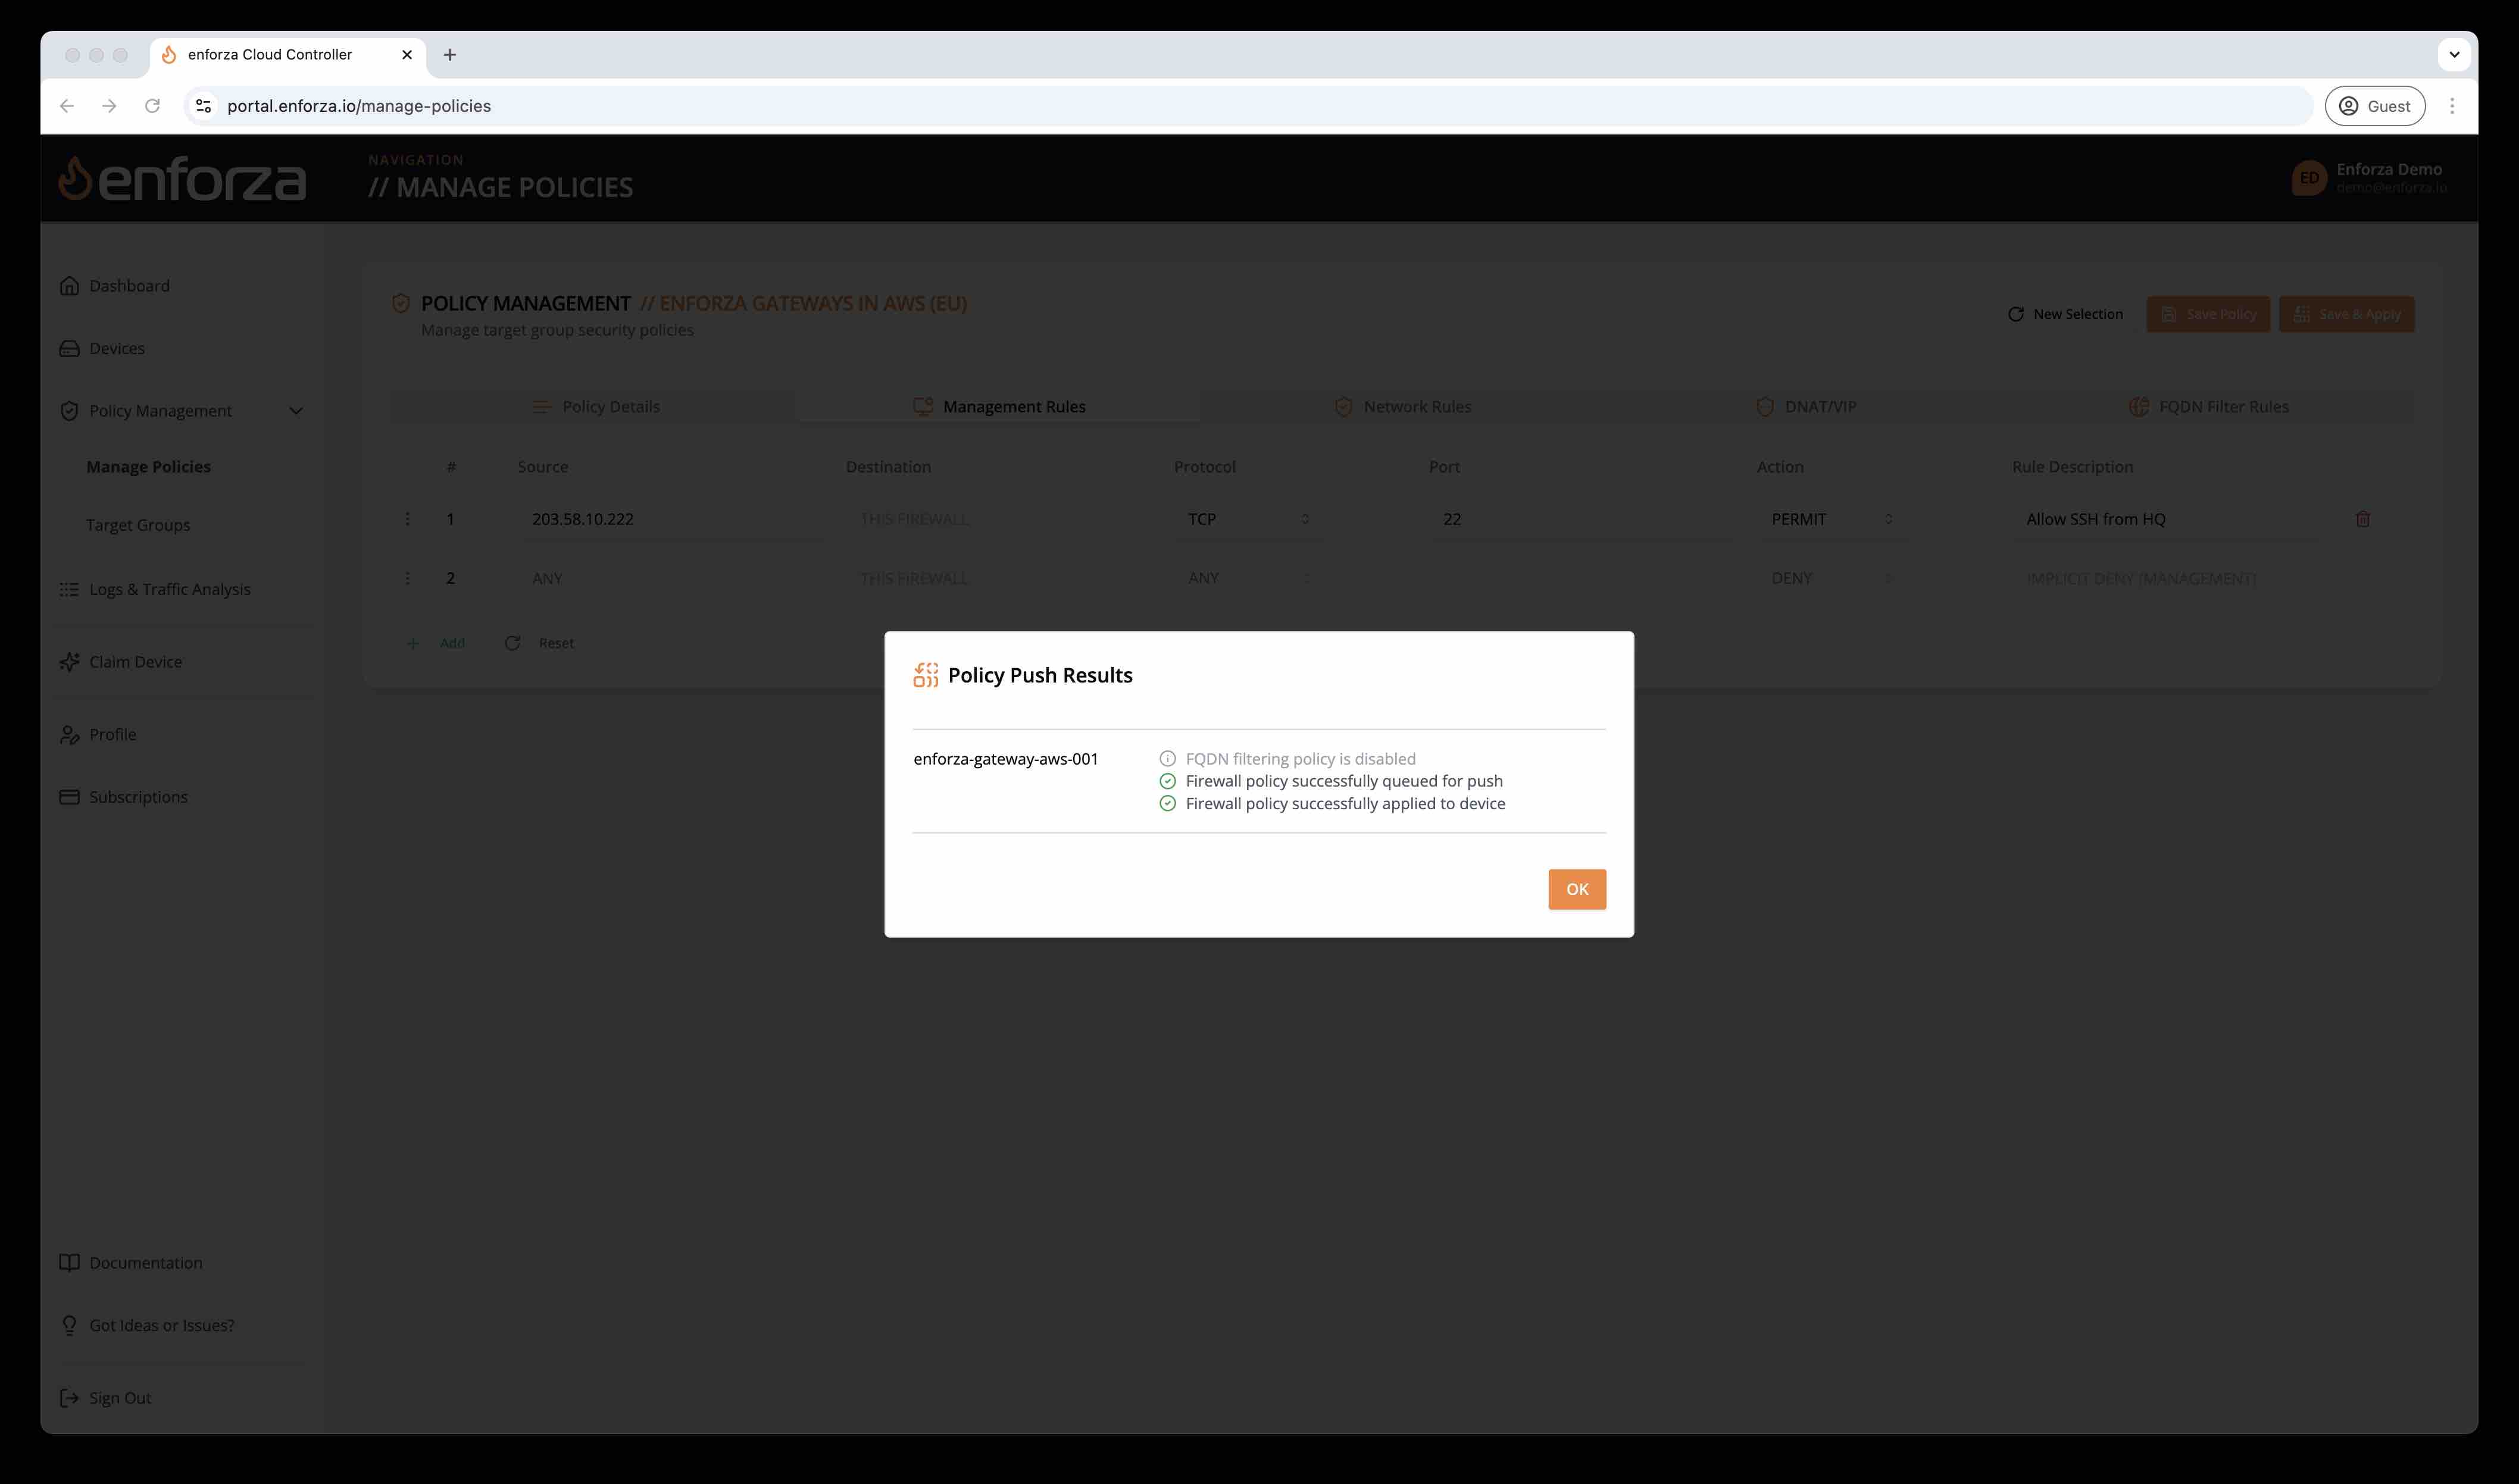Click the policy management shield header icon

(401, 303)
